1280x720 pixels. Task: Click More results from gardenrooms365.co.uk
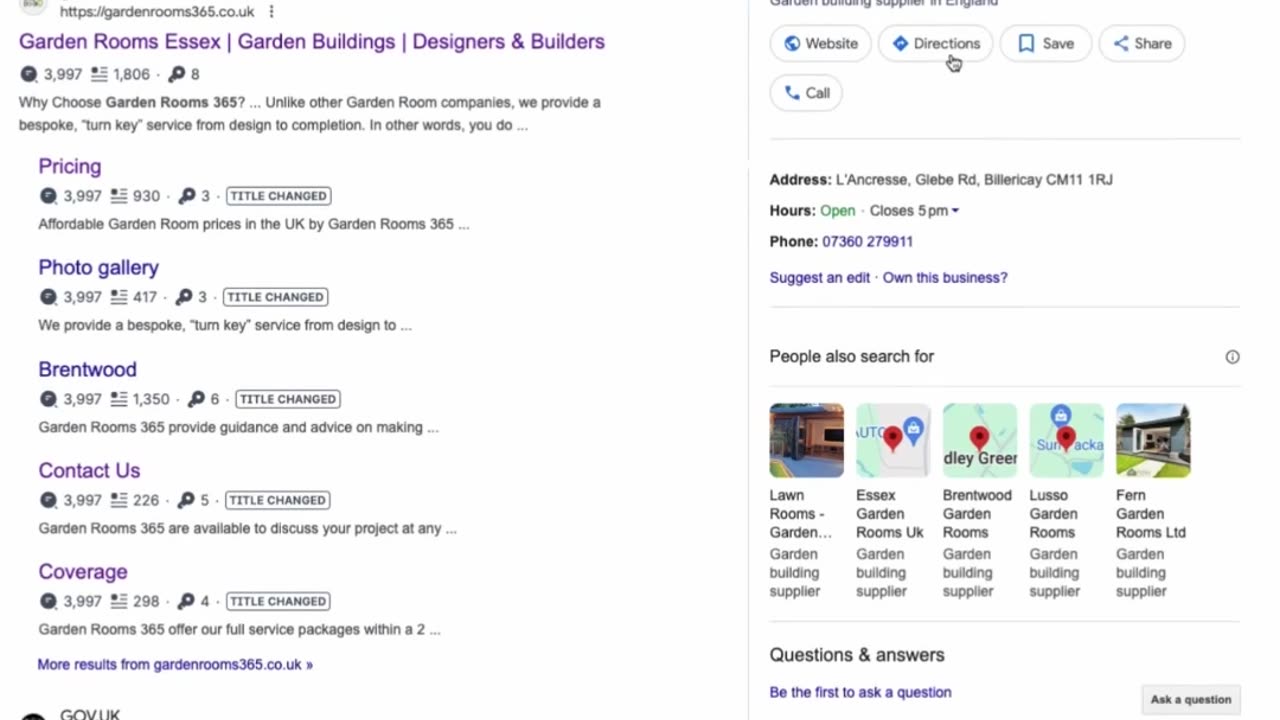tap(175, 664)
